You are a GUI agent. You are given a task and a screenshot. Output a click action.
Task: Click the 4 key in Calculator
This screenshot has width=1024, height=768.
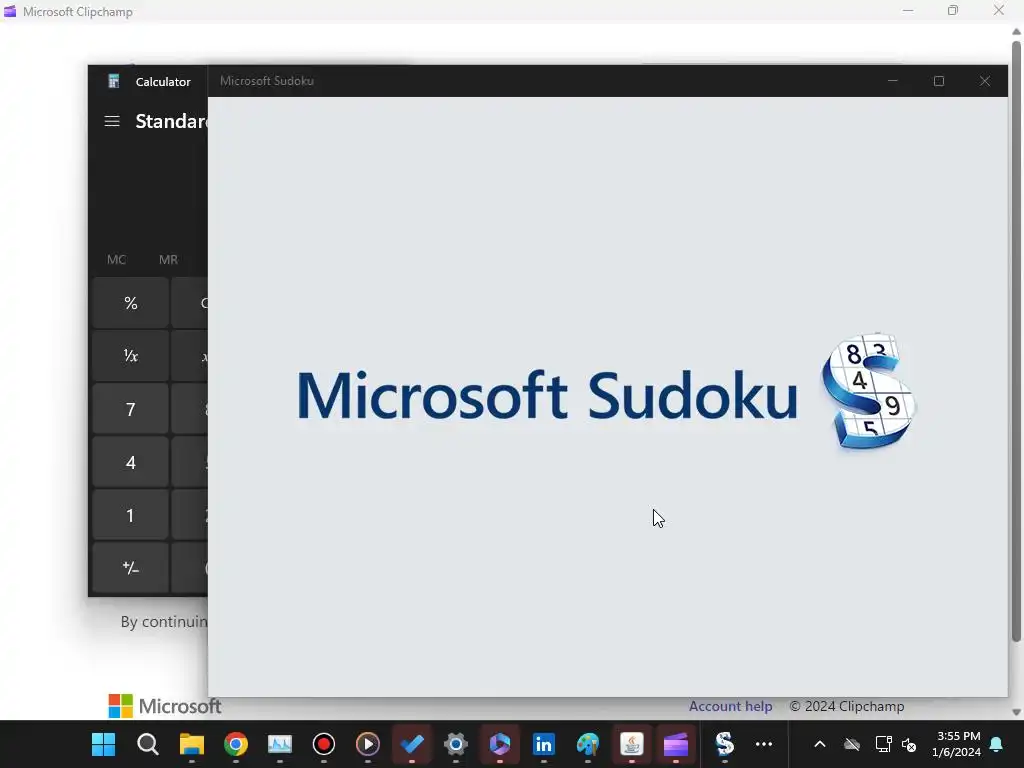pos(131,462)
